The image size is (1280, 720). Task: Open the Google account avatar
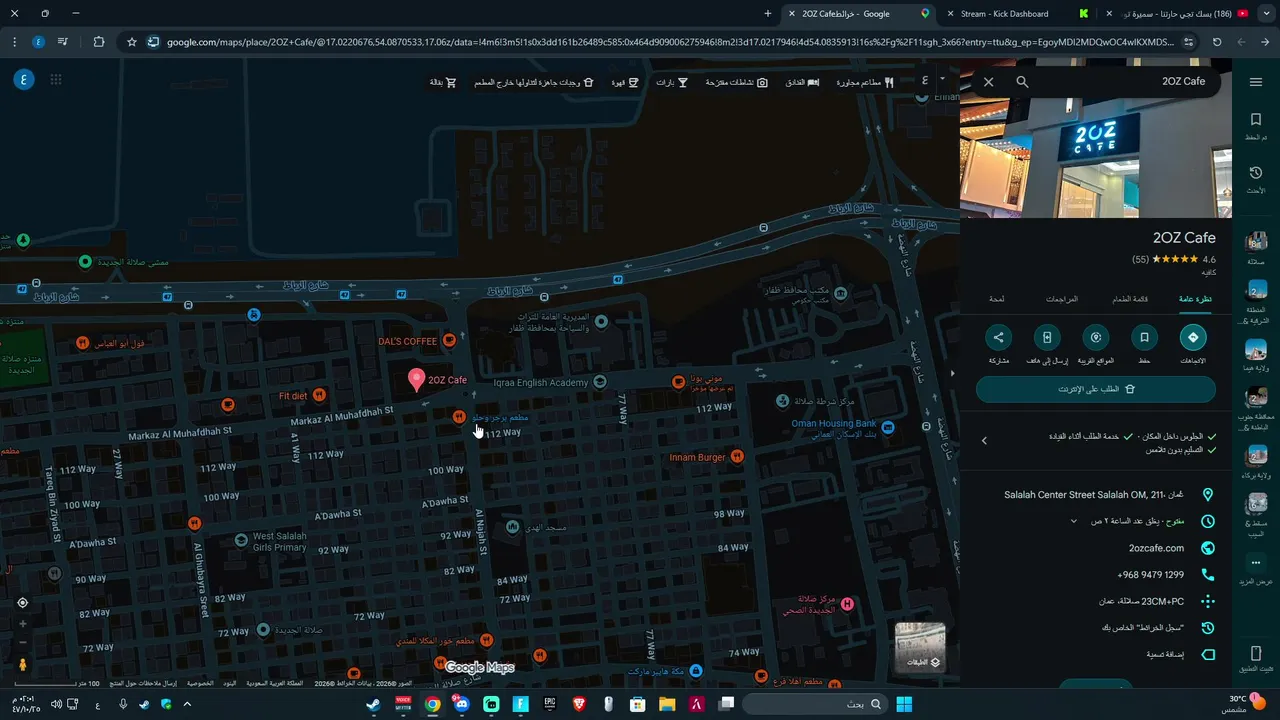(x=23, y=80)
